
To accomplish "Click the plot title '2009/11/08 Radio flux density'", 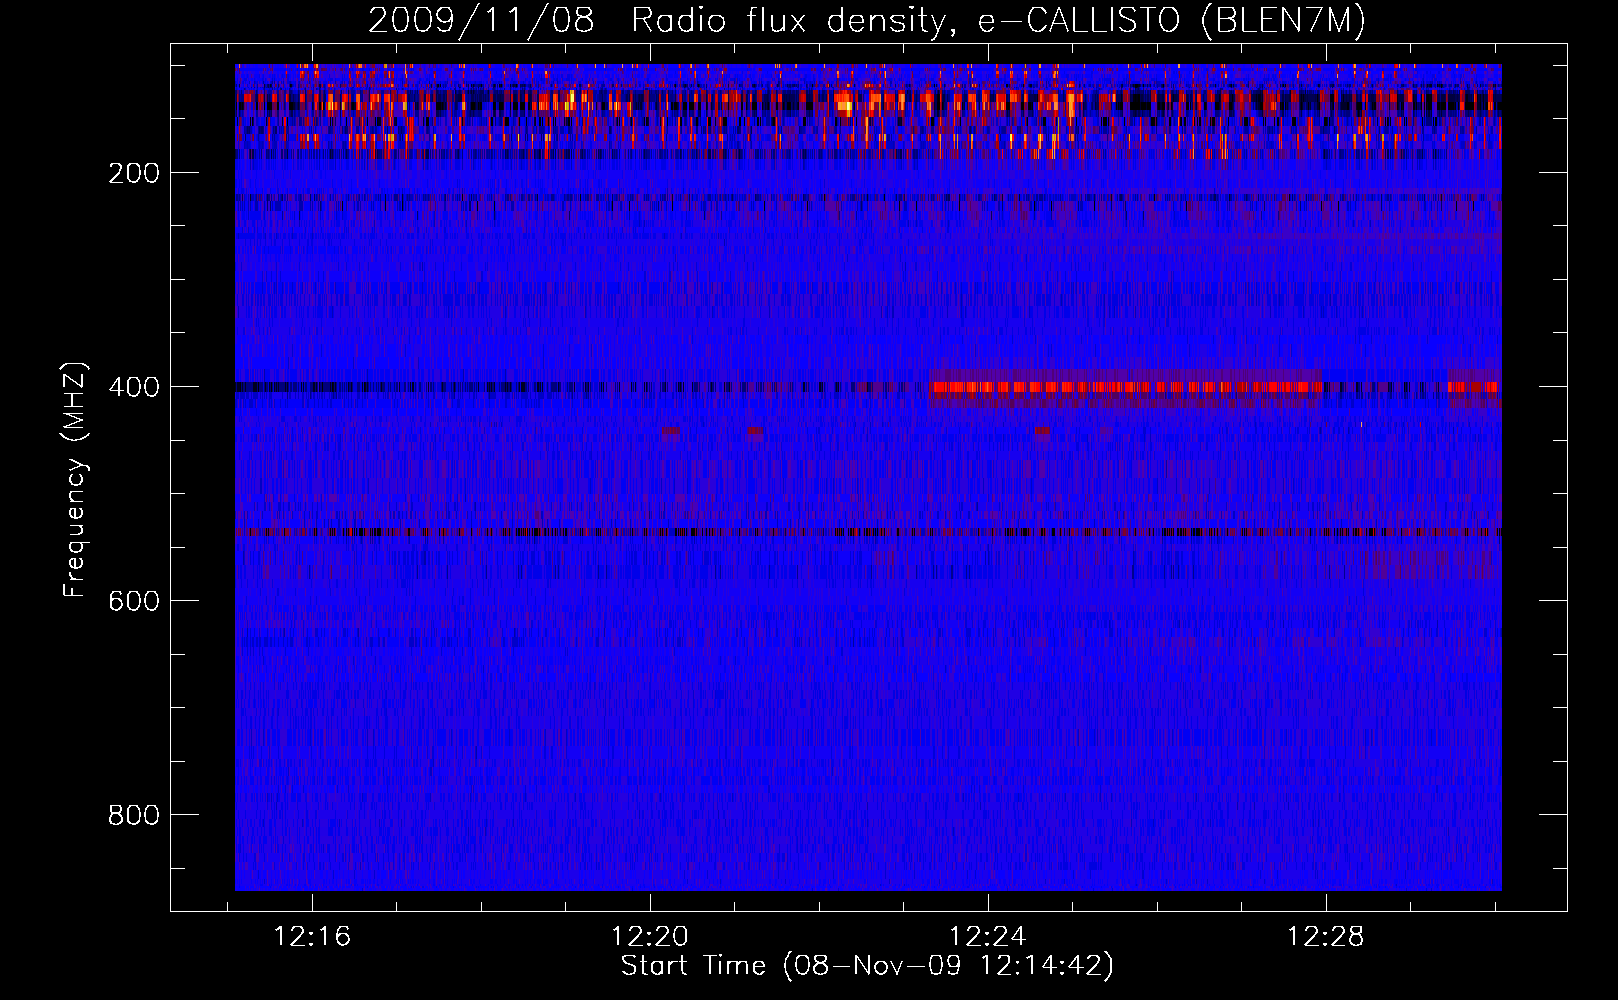I will coord(866,20).
